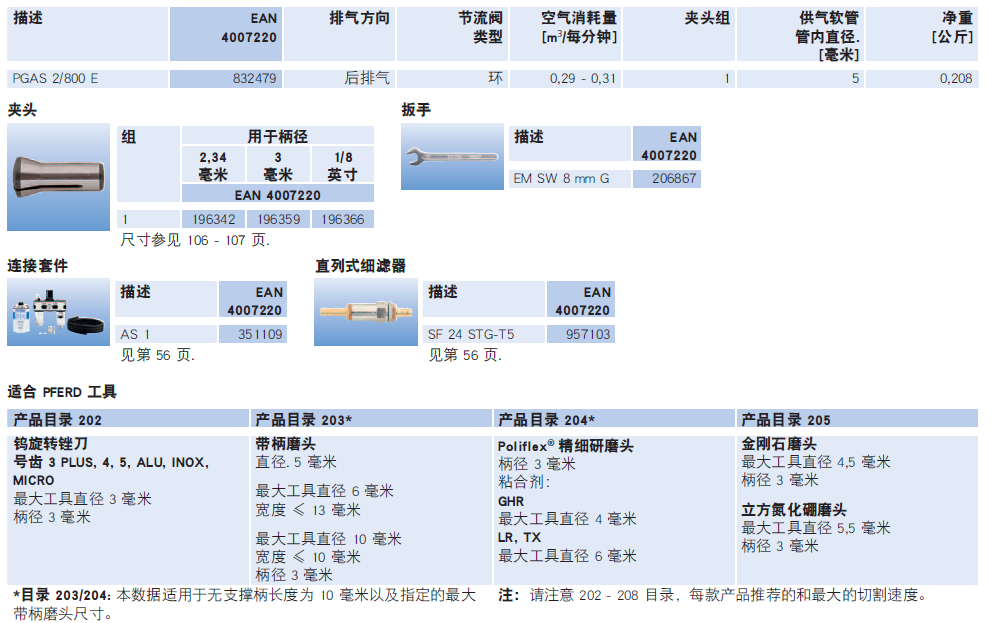Click the 用于柄径 column header
The width and height of the screenshot is (991, 623).
pyautogui.click(x=277, y=136)
